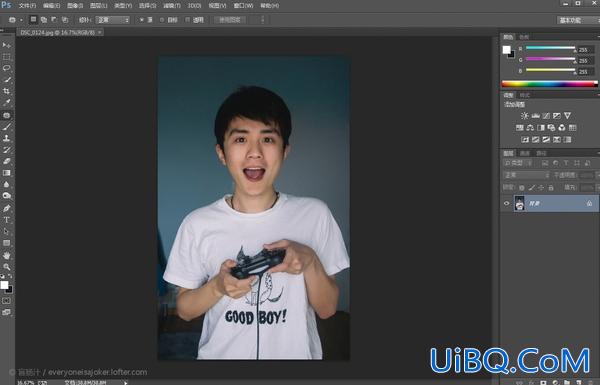Choose the 目标 radio option
This screenshot has width=600, height=385.
pos(162,20)
